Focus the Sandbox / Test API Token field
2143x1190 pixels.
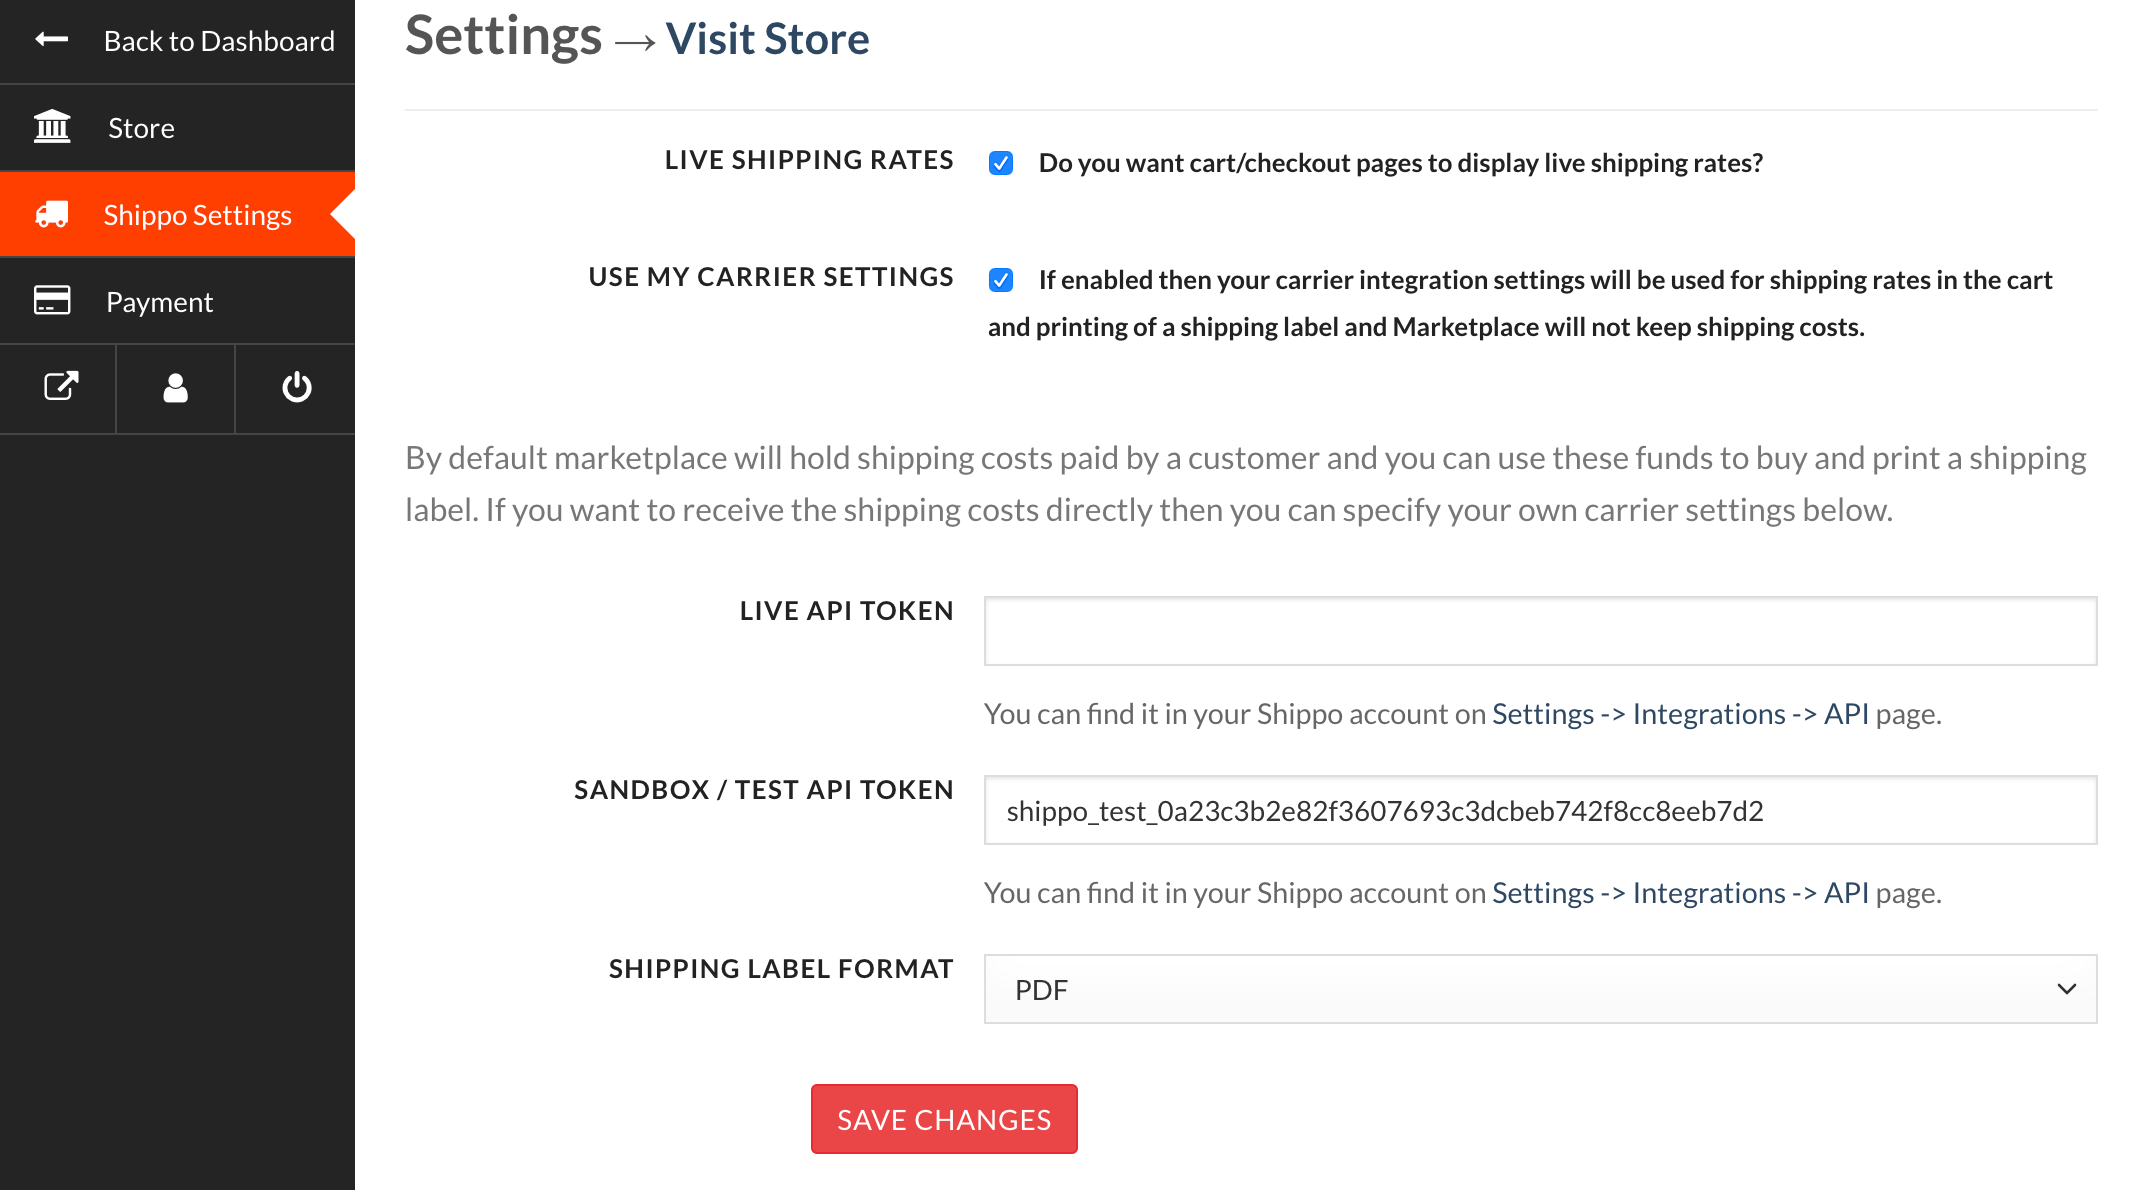tap(1539, 810)
